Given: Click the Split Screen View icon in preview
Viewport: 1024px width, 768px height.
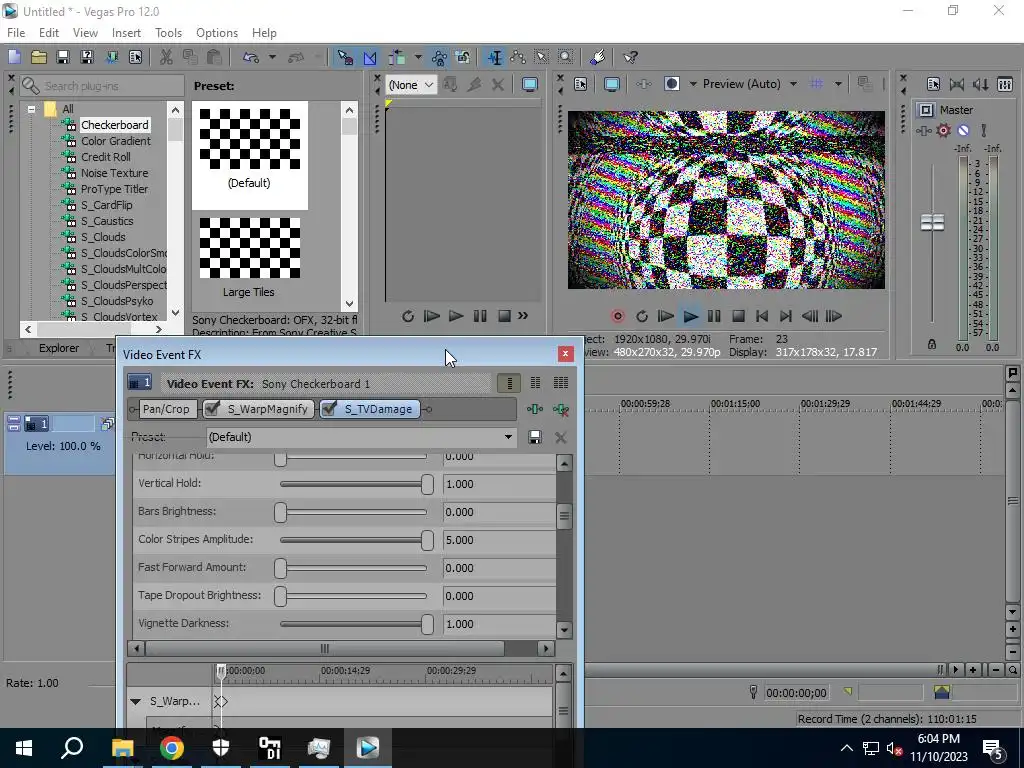Looking at the screenshot, I should point(671,84).
